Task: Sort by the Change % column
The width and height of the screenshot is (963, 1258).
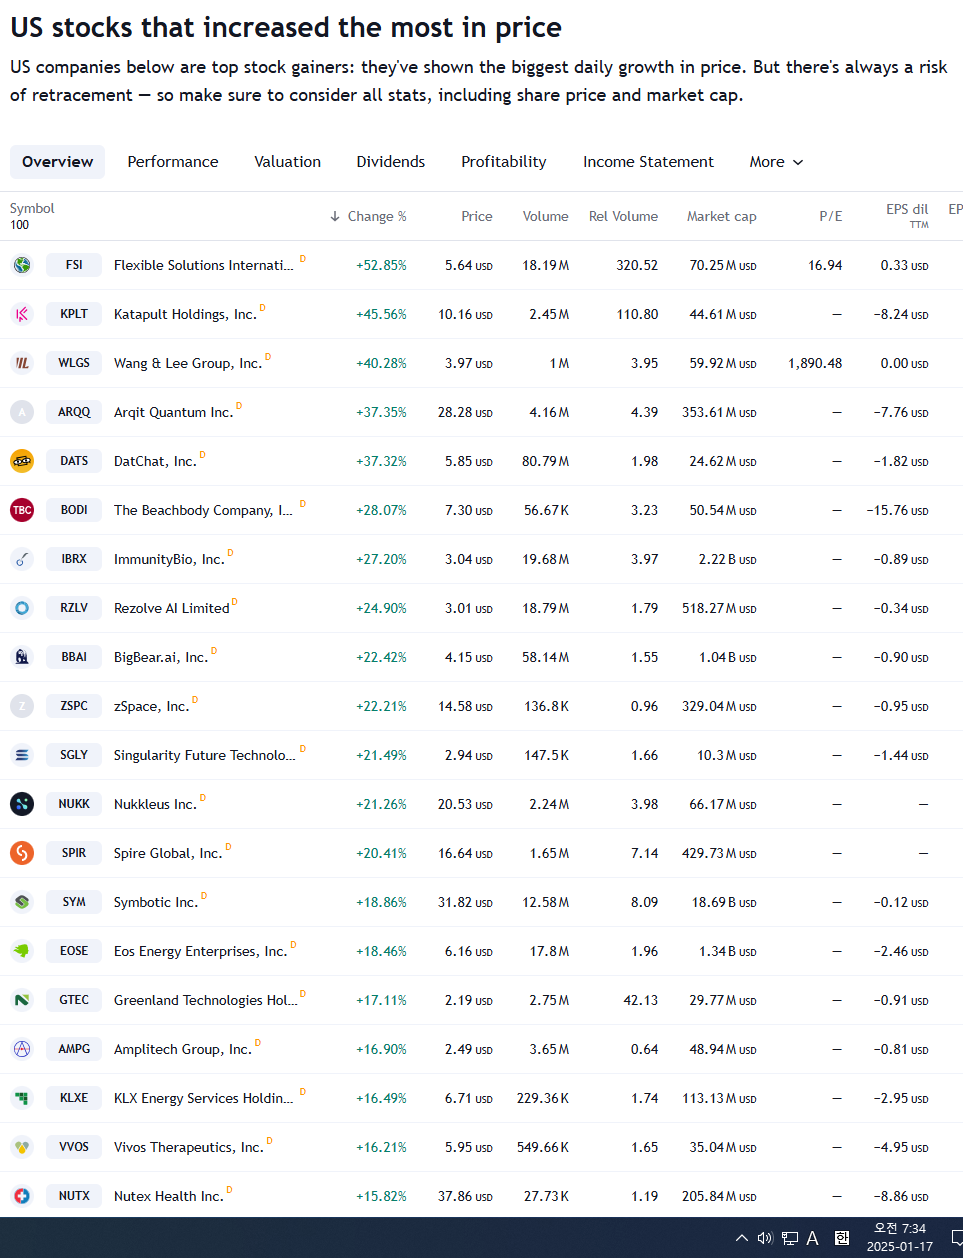Action: 368,216
